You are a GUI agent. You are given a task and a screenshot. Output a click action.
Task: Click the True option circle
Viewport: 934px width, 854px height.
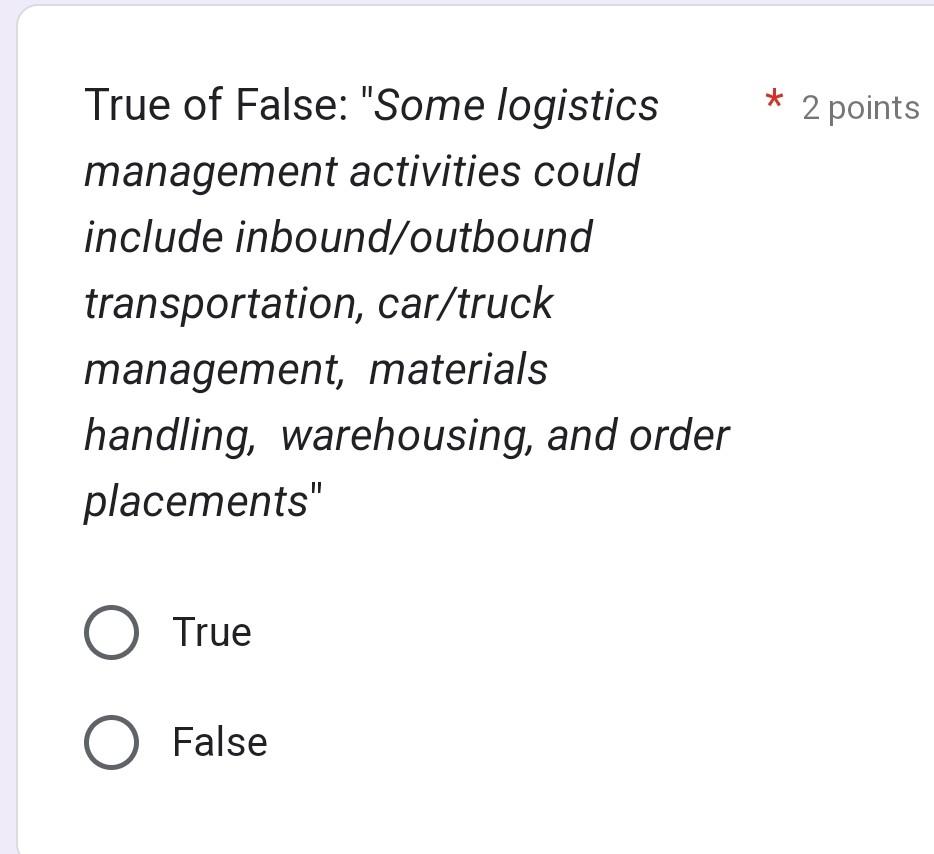tap(111, 631)
